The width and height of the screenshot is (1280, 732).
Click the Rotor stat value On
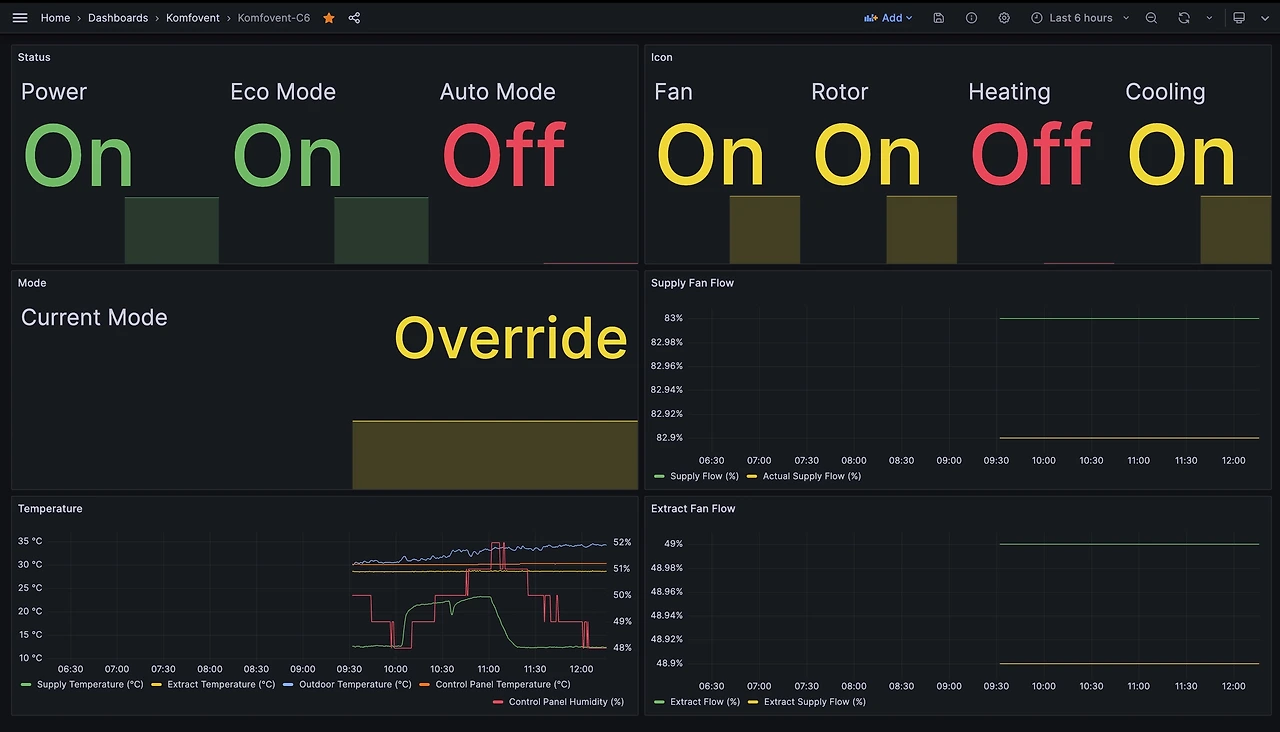[x=868, y=156]
